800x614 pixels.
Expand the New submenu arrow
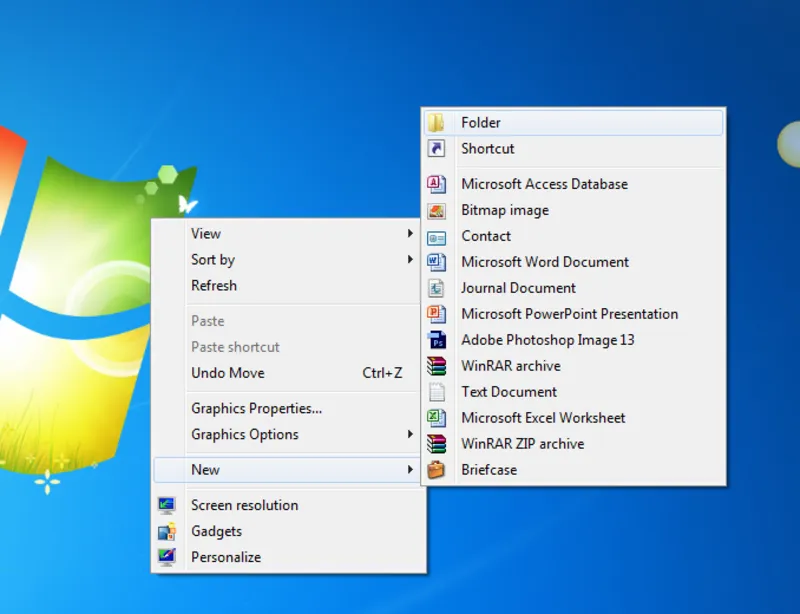(410, 469)
